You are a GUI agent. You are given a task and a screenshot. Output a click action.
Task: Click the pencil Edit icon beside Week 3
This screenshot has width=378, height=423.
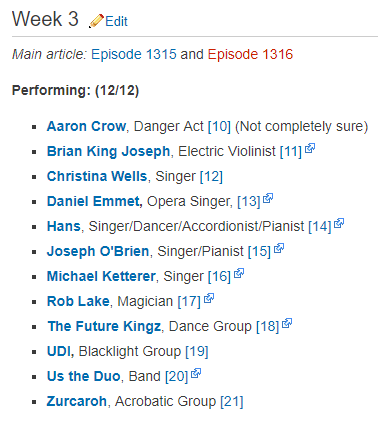tap(96, 21)
